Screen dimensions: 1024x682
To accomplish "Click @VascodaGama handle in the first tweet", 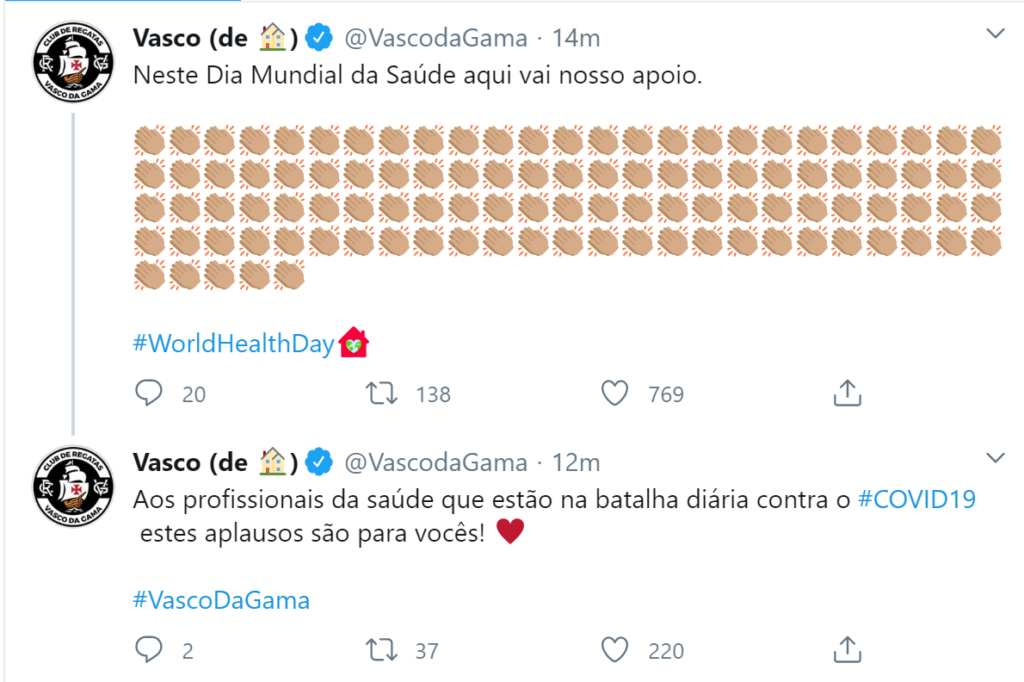I will point(436,38).
